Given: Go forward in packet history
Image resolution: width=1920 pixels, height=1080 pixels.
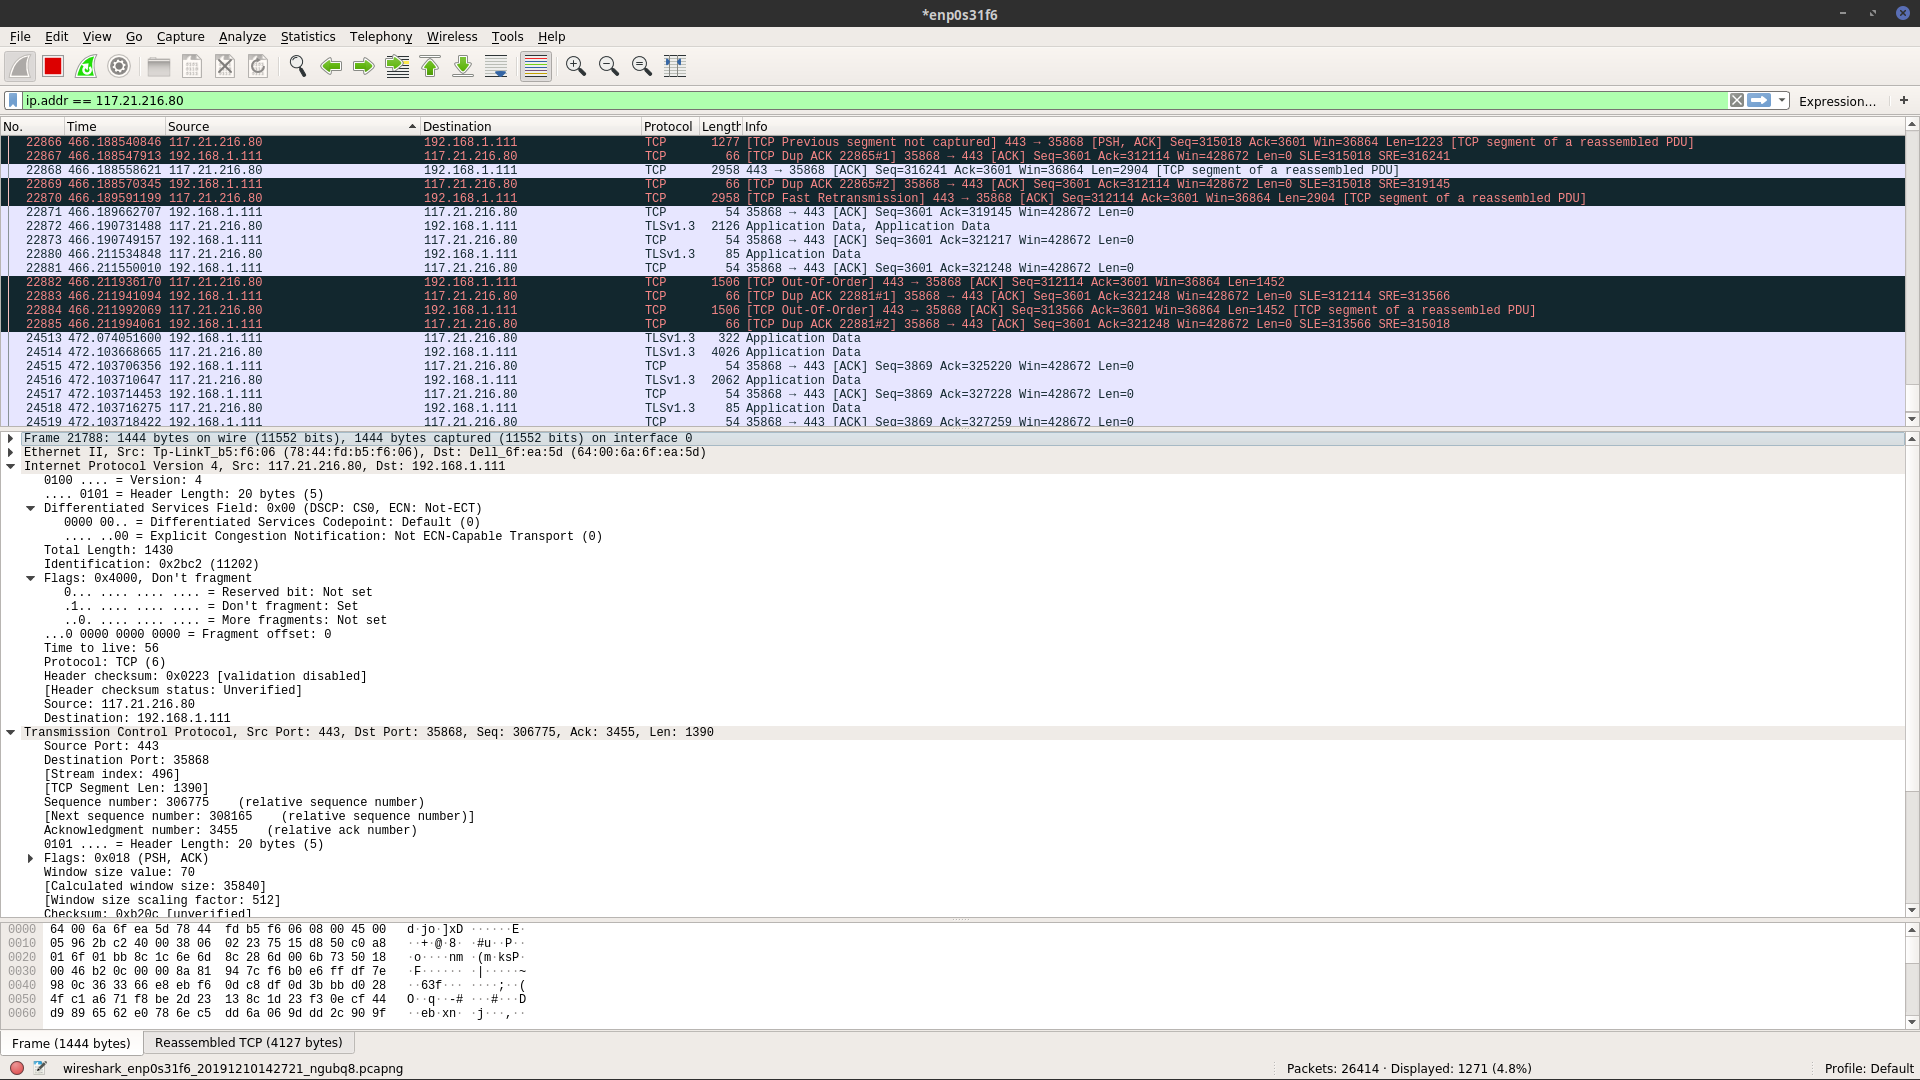Looking at the screenshot, I should pyautogui.click(x=364, y=66).
